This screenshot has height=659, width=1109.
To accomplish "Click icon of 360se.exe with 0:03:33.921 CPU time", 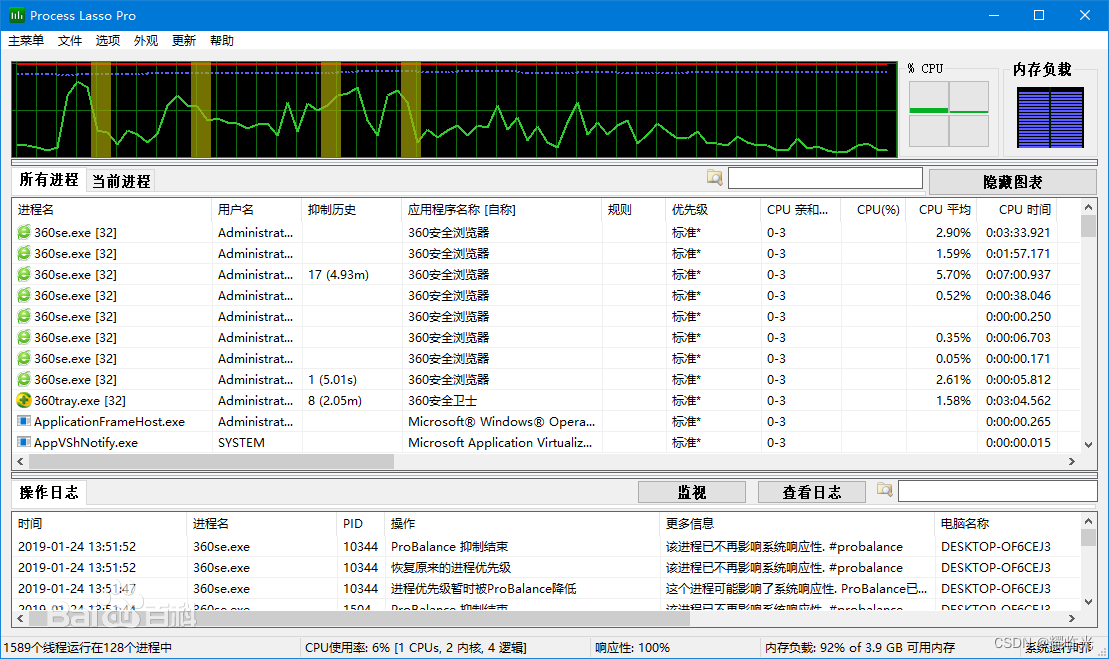I will 24,232.
